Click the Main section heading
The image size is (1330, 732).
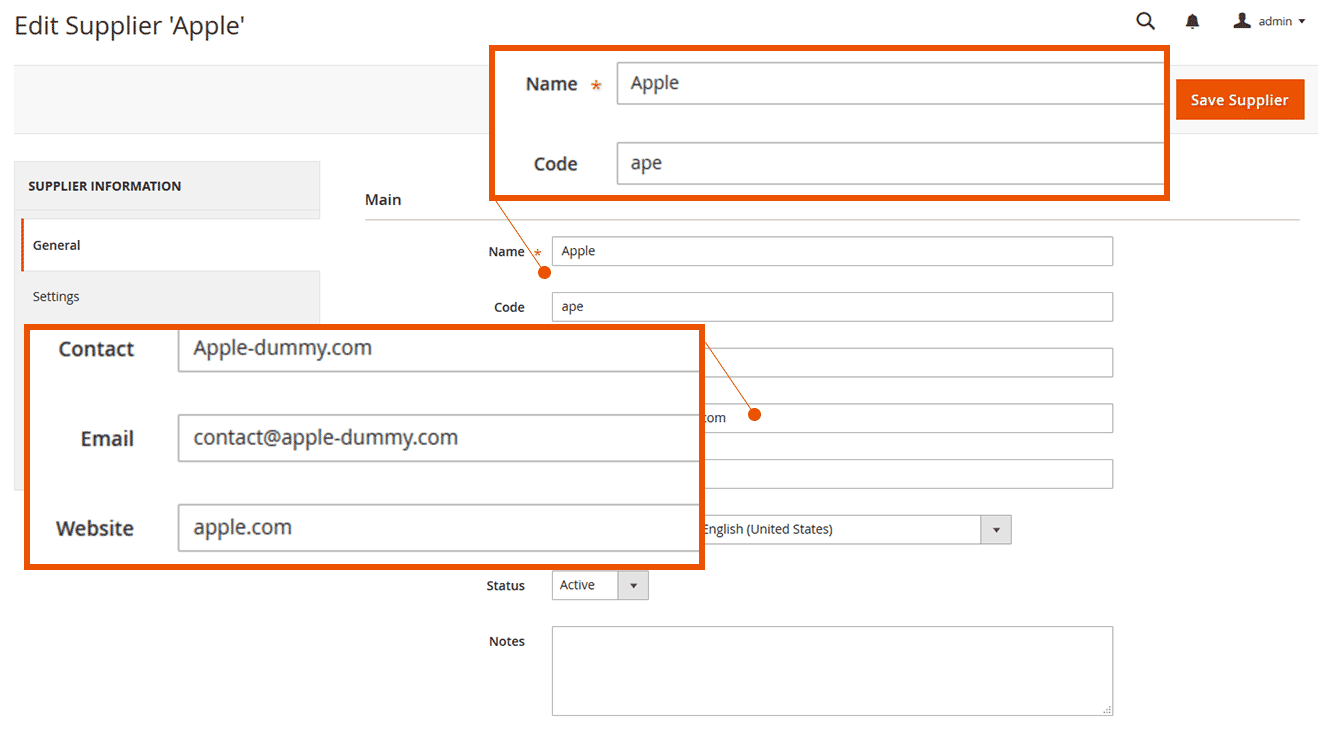click(x=383, y=200)
